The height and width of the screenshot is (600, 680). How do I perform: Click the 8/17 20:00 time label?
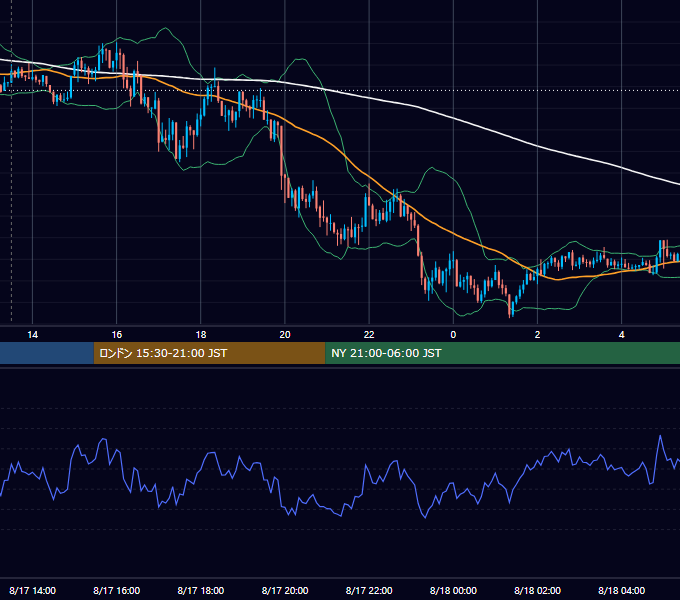[285, 590]
